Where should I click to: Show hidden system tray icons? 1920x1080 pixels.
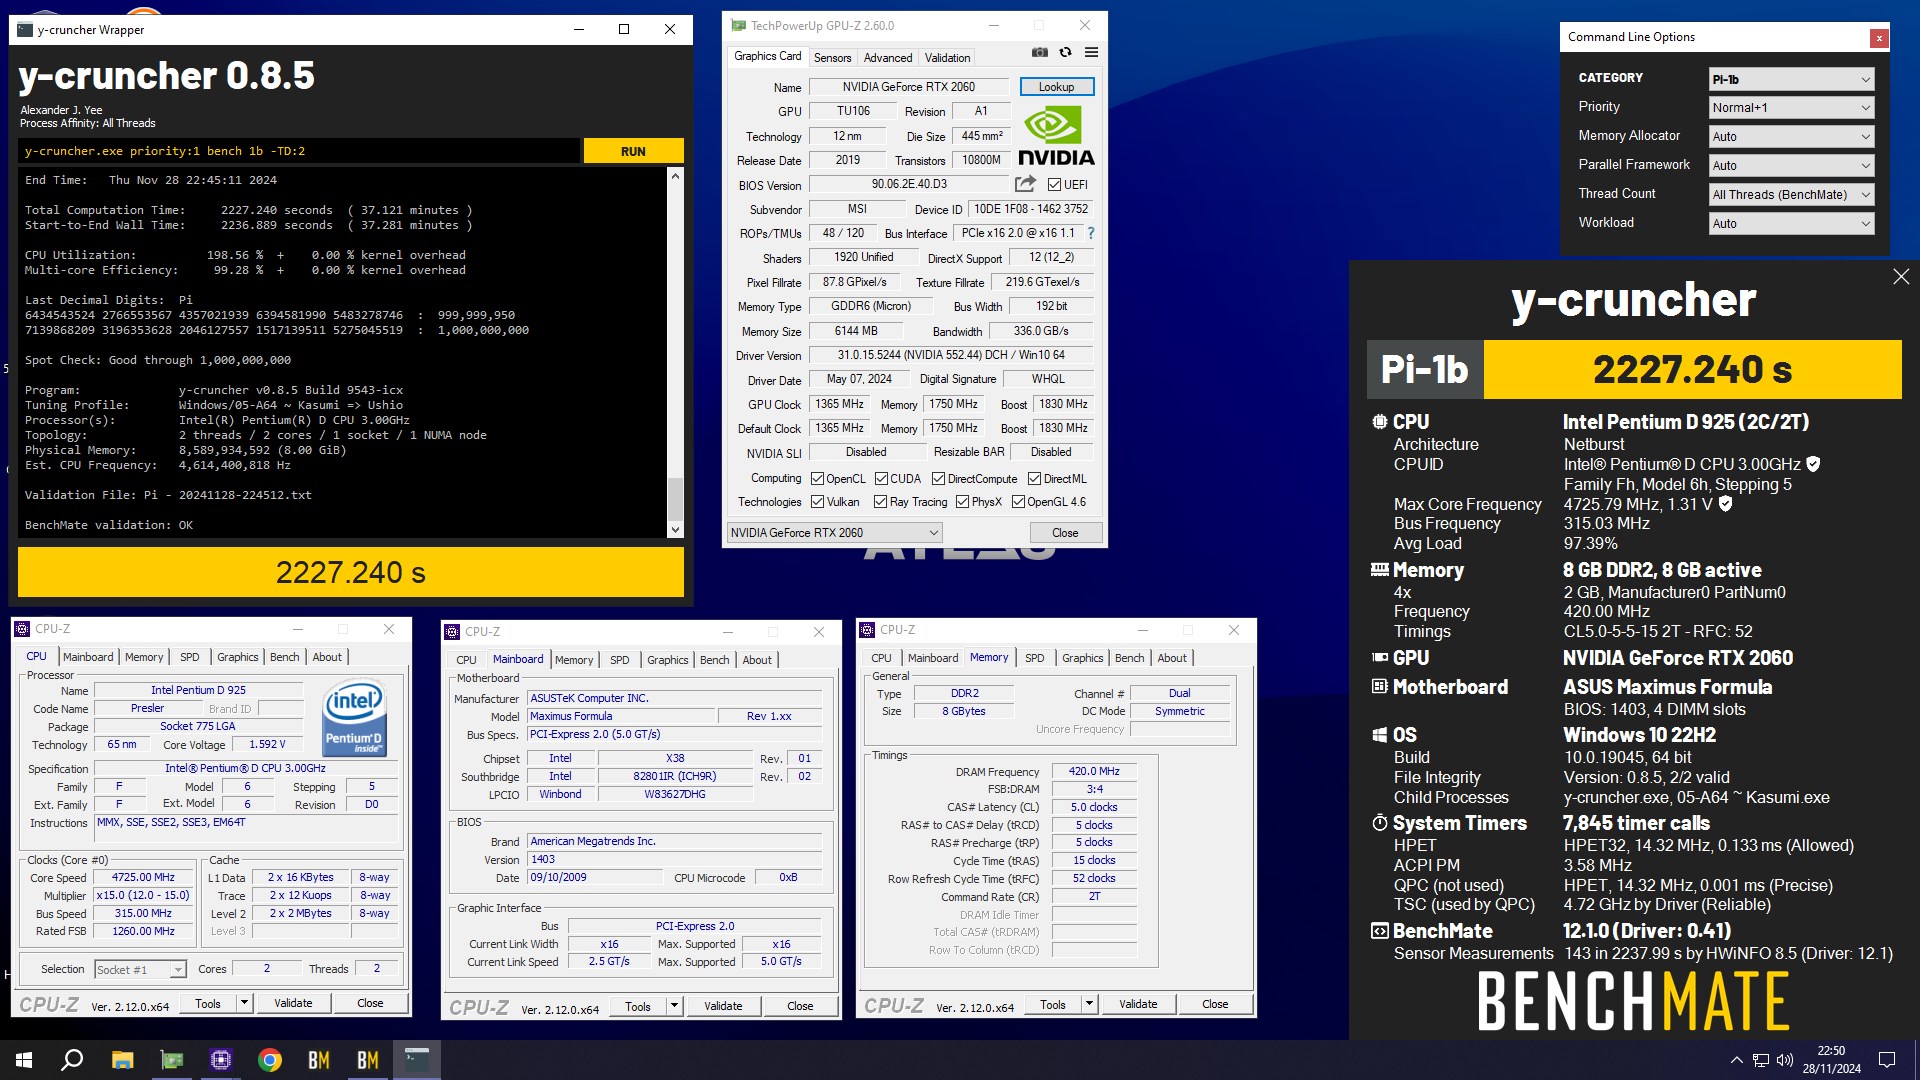click(x=1736, y=1060)
